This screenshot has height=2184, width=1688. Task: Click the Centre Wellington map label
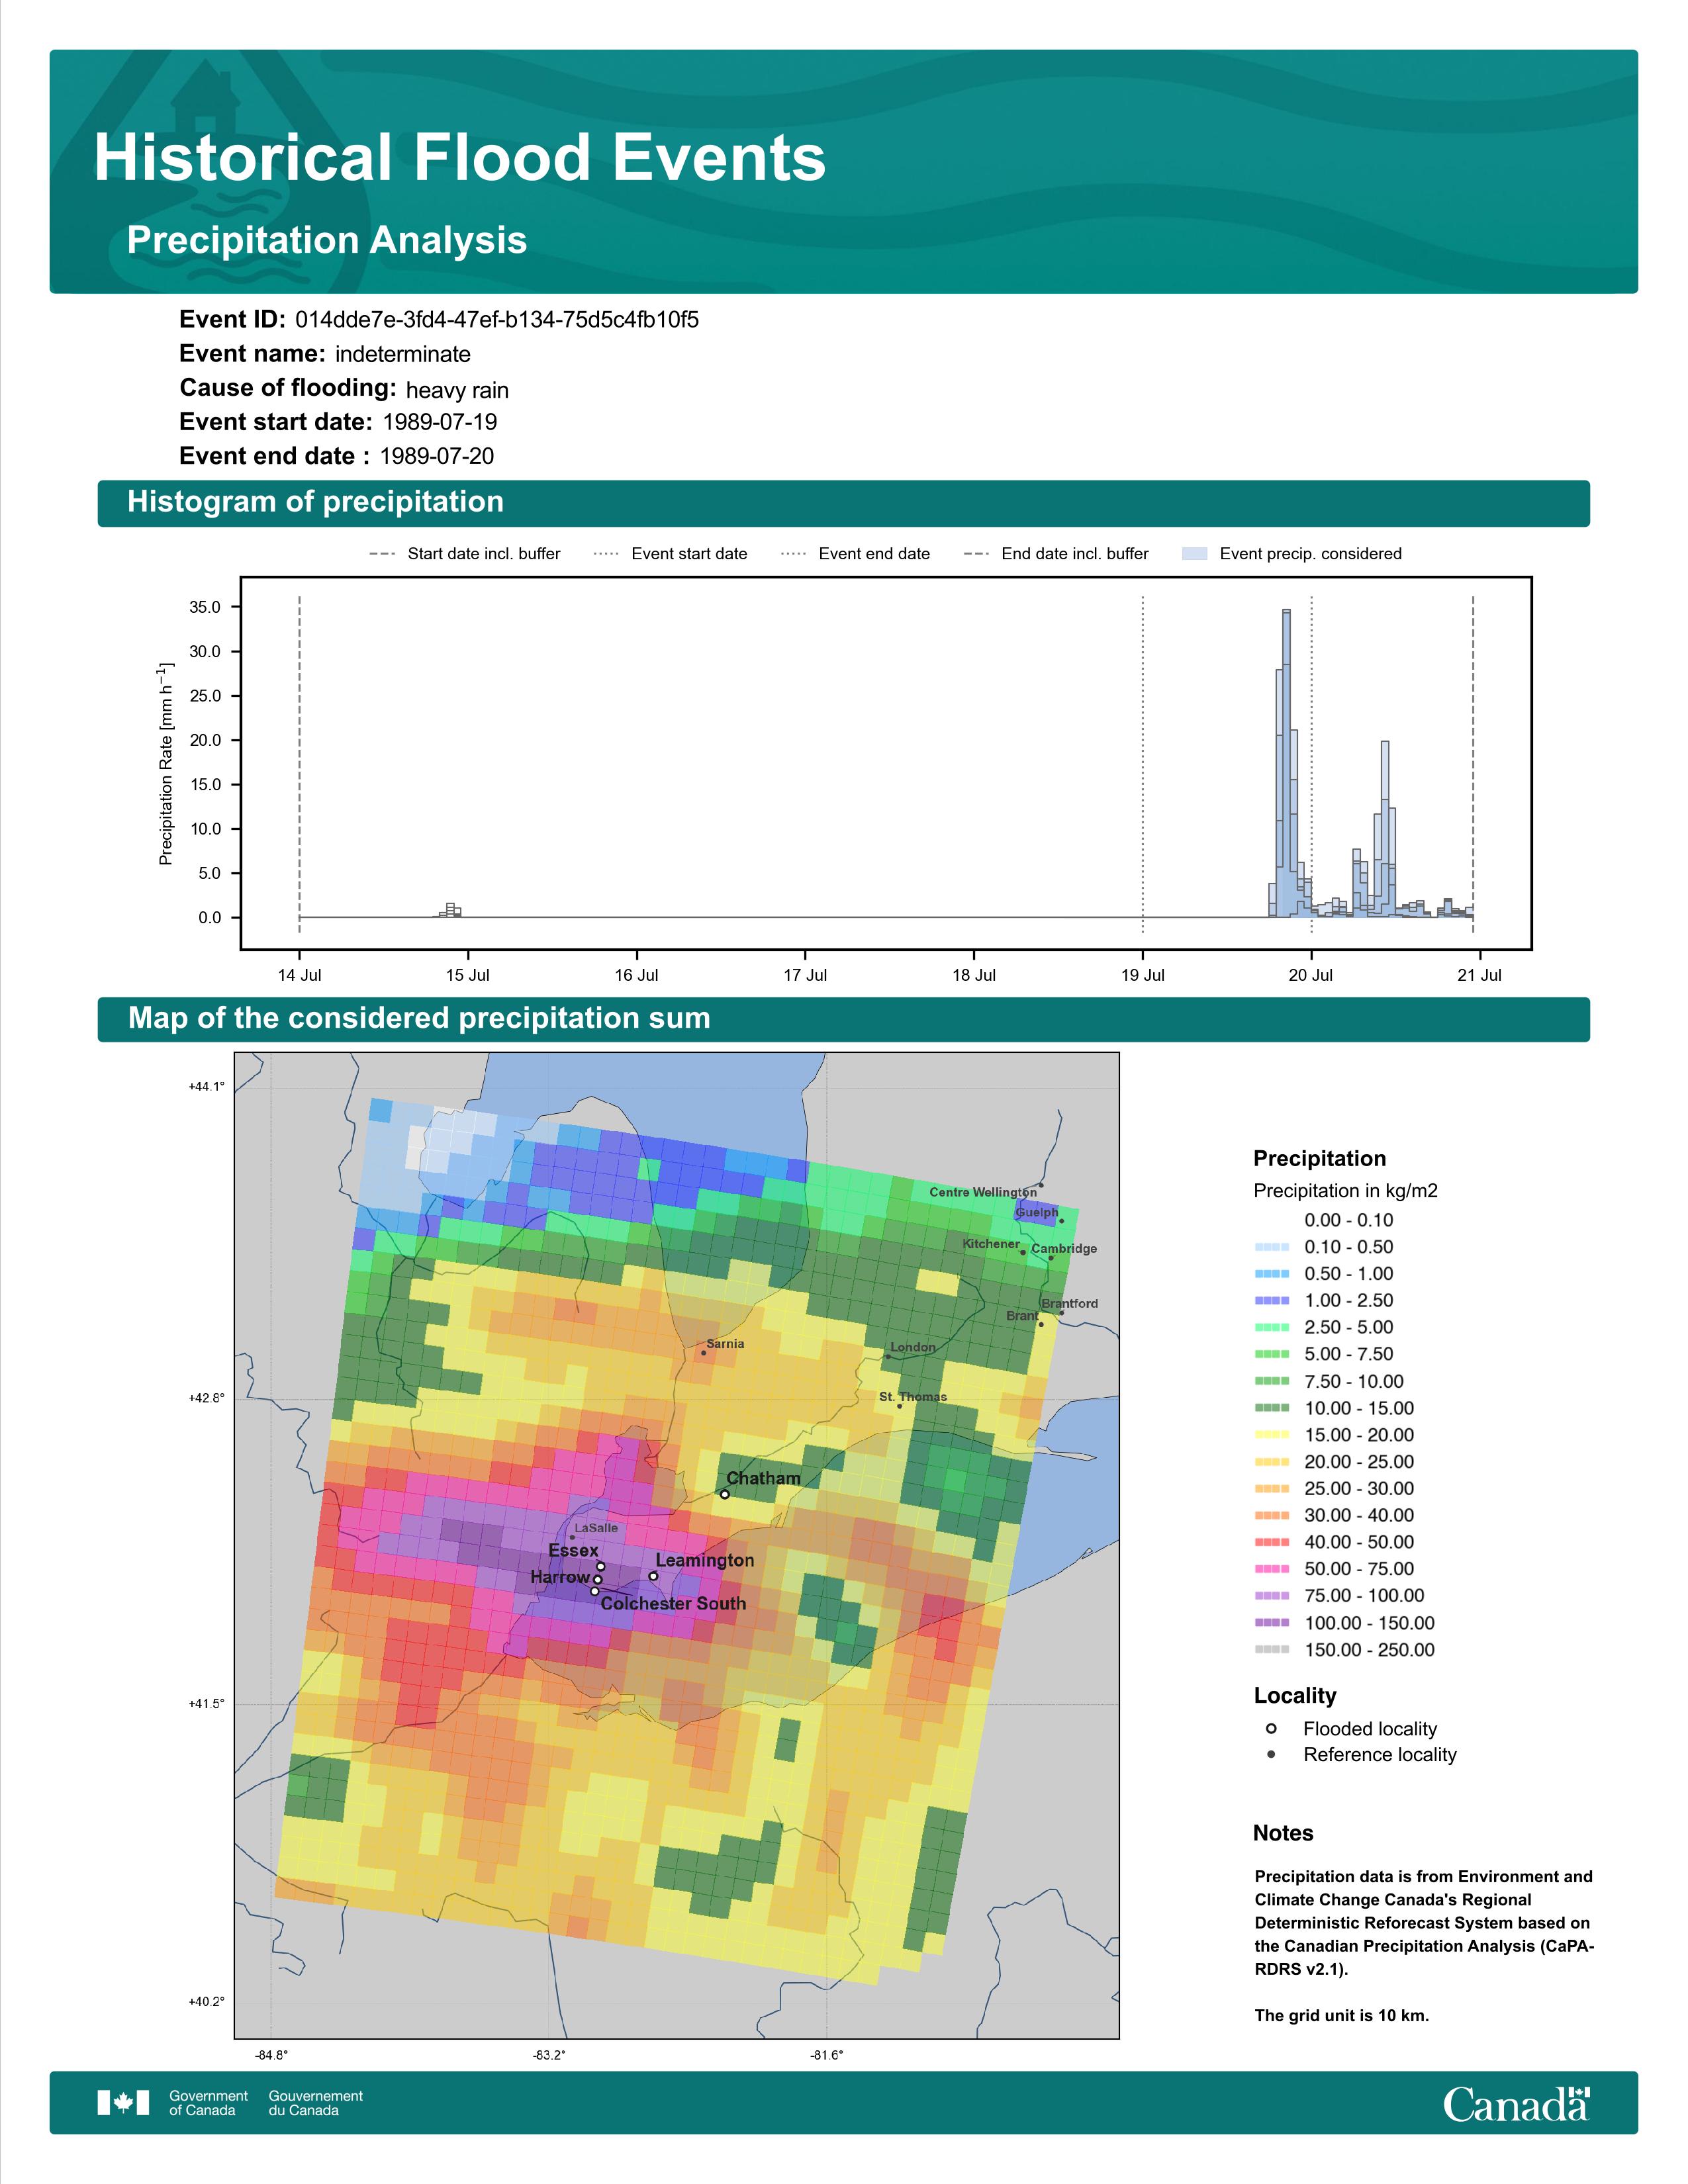pyautogui.click(x=983, y=1192)
